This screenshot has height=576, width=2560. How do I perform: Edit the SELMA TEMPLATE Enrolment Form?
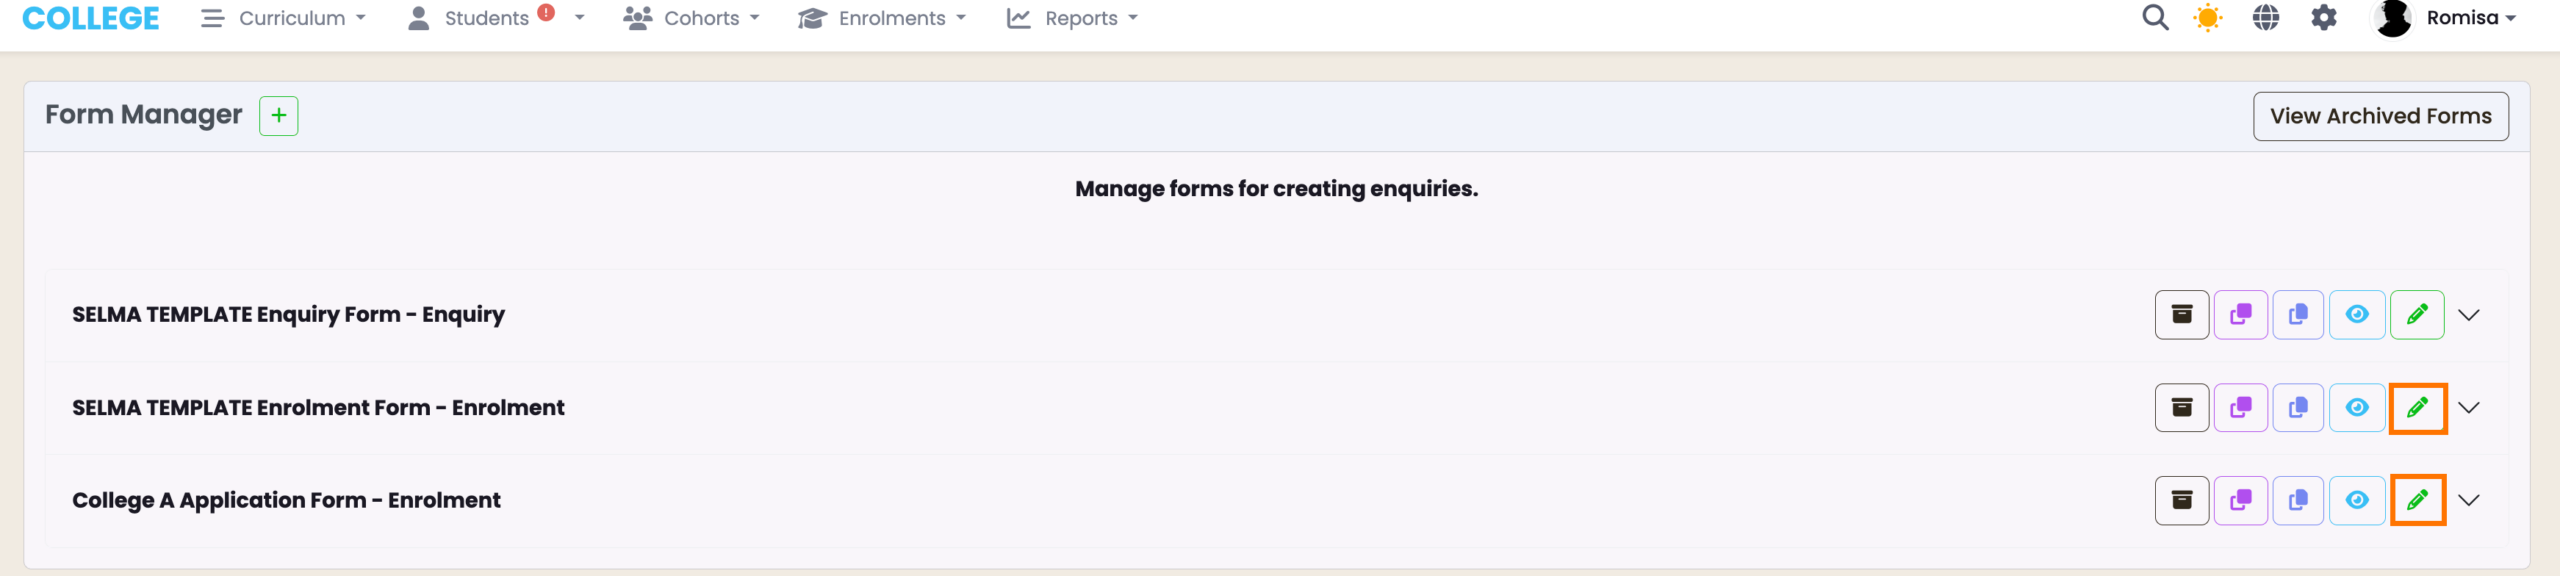[x=2417, y=408]
